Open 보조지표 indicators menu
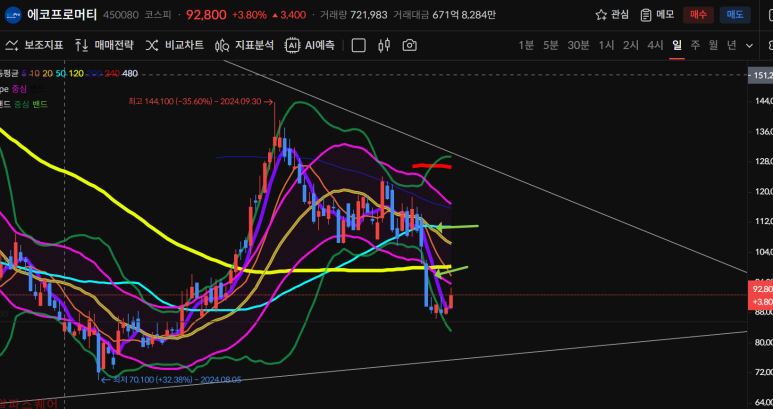 pos(35,45)
